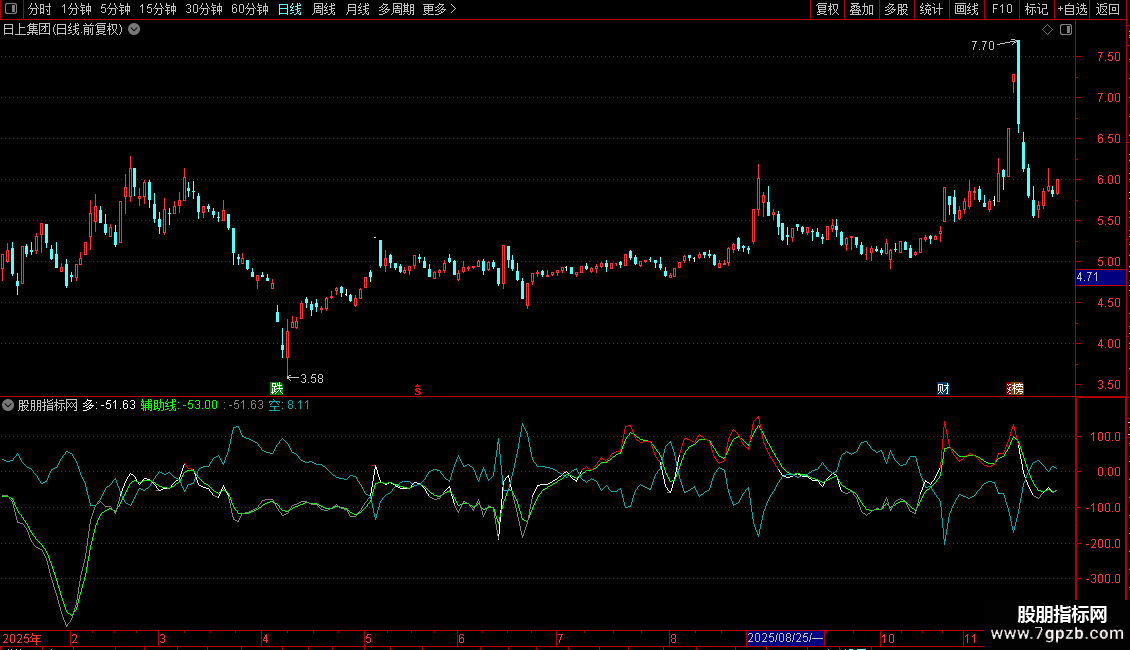
Task: Toggle the left sidebar panel icon
Action: coord(11,9)
